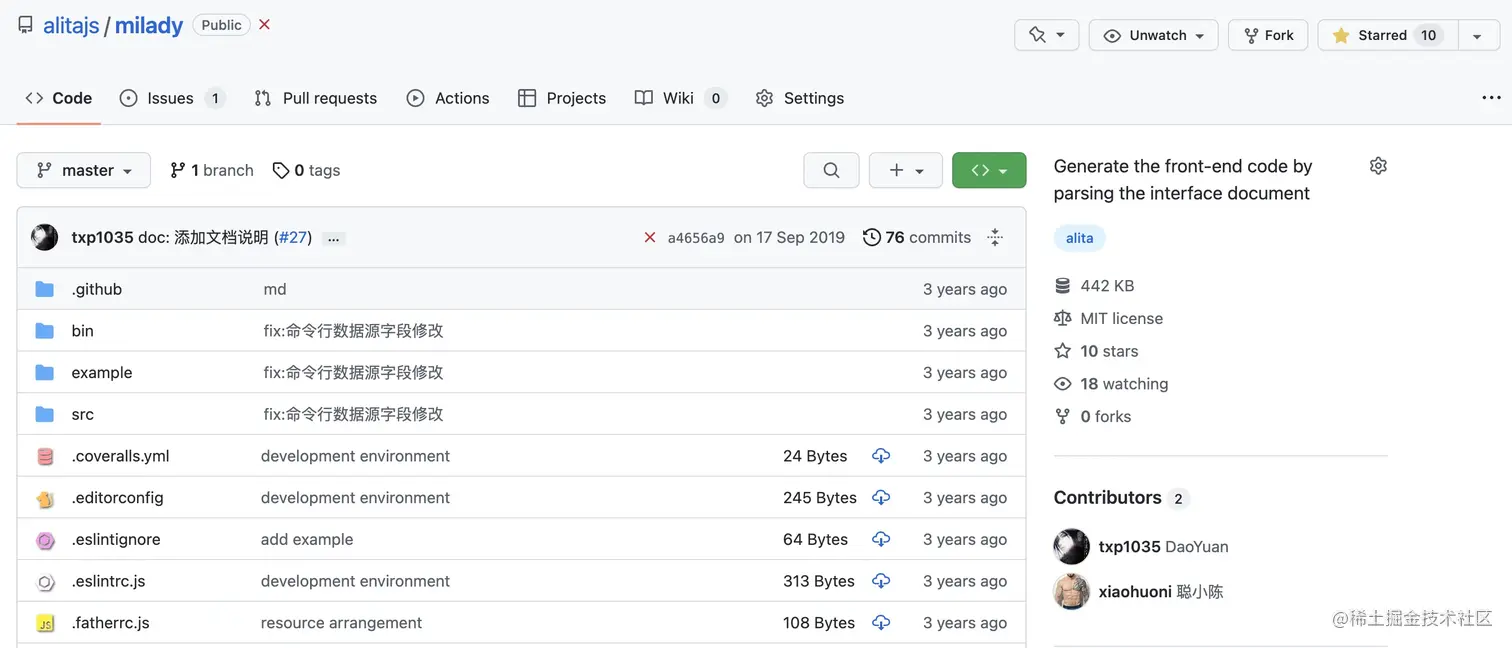
Task: Open the .eslintrc.js file
Action: tap(108, 581)
